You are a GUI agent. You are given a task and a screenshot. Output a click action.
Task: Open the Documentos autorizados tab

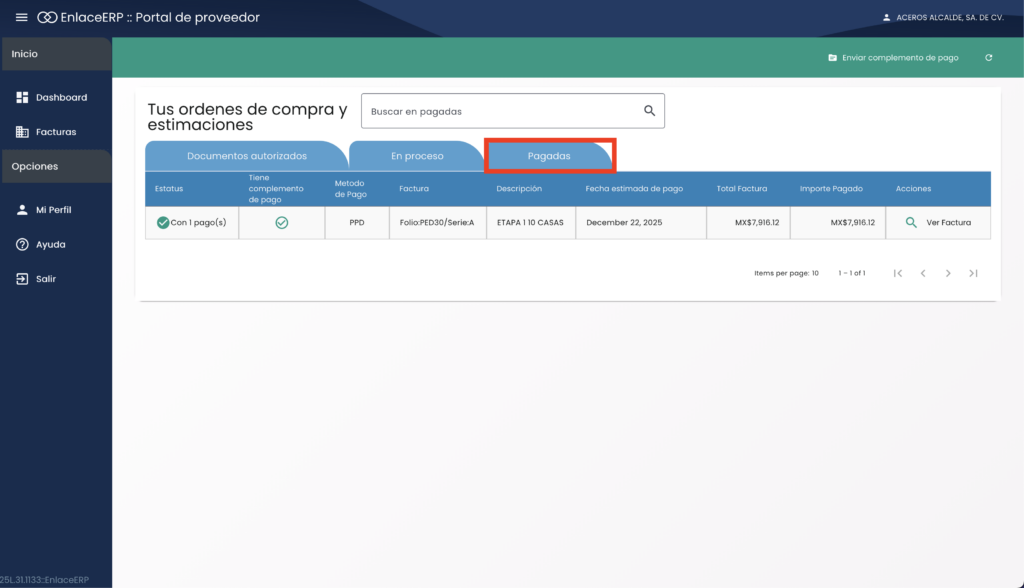tap(246, 156)
